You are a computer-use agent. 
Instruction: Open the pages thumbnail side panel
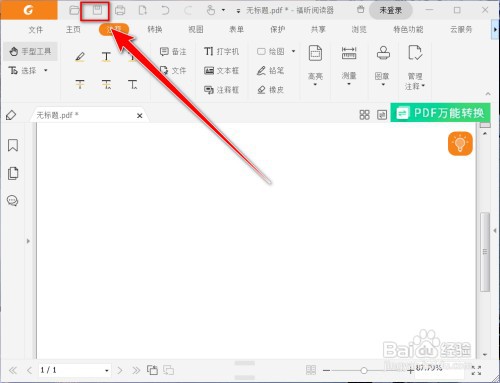coord(13,173)
